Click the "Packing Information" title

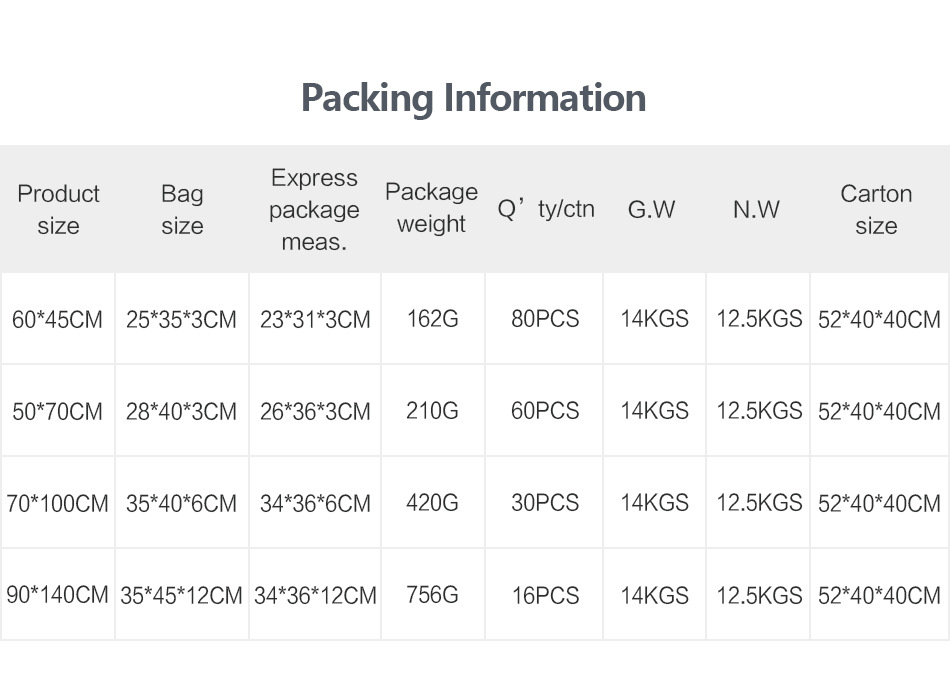click(473, 98)
